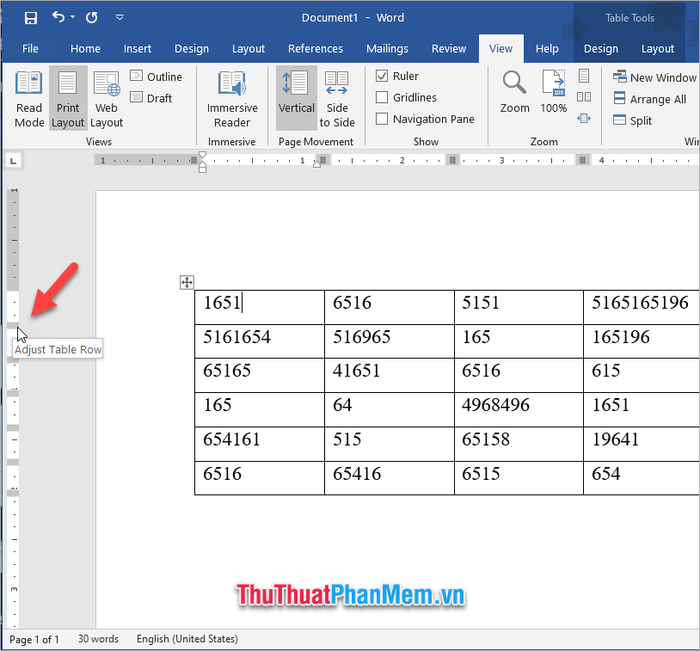Click the New Window button
This screenshot has width=700, height=651.
tap(654, 78)
